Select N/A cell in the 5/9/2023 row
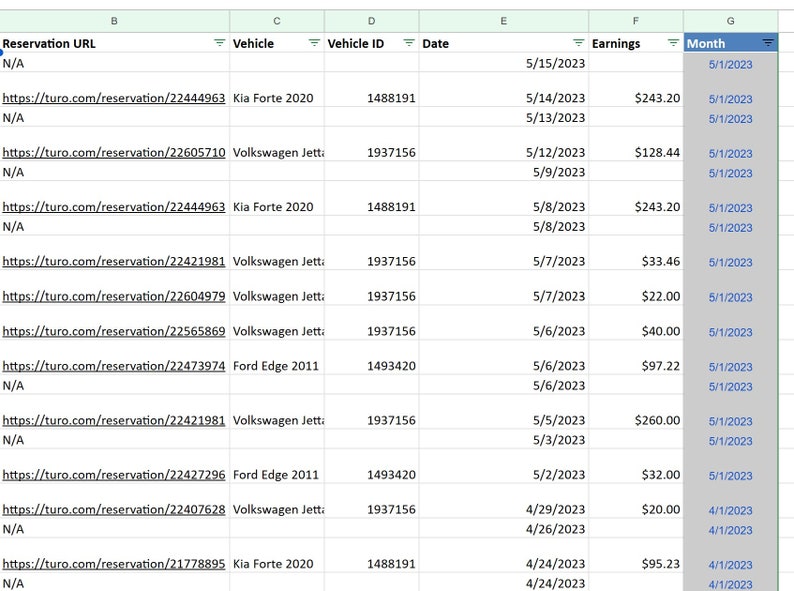 point(114,172)
